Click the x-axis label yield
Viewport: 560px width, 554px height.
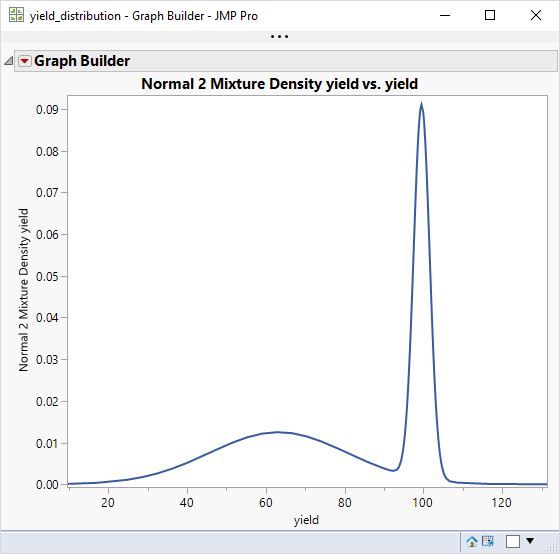tap(306, 520)
